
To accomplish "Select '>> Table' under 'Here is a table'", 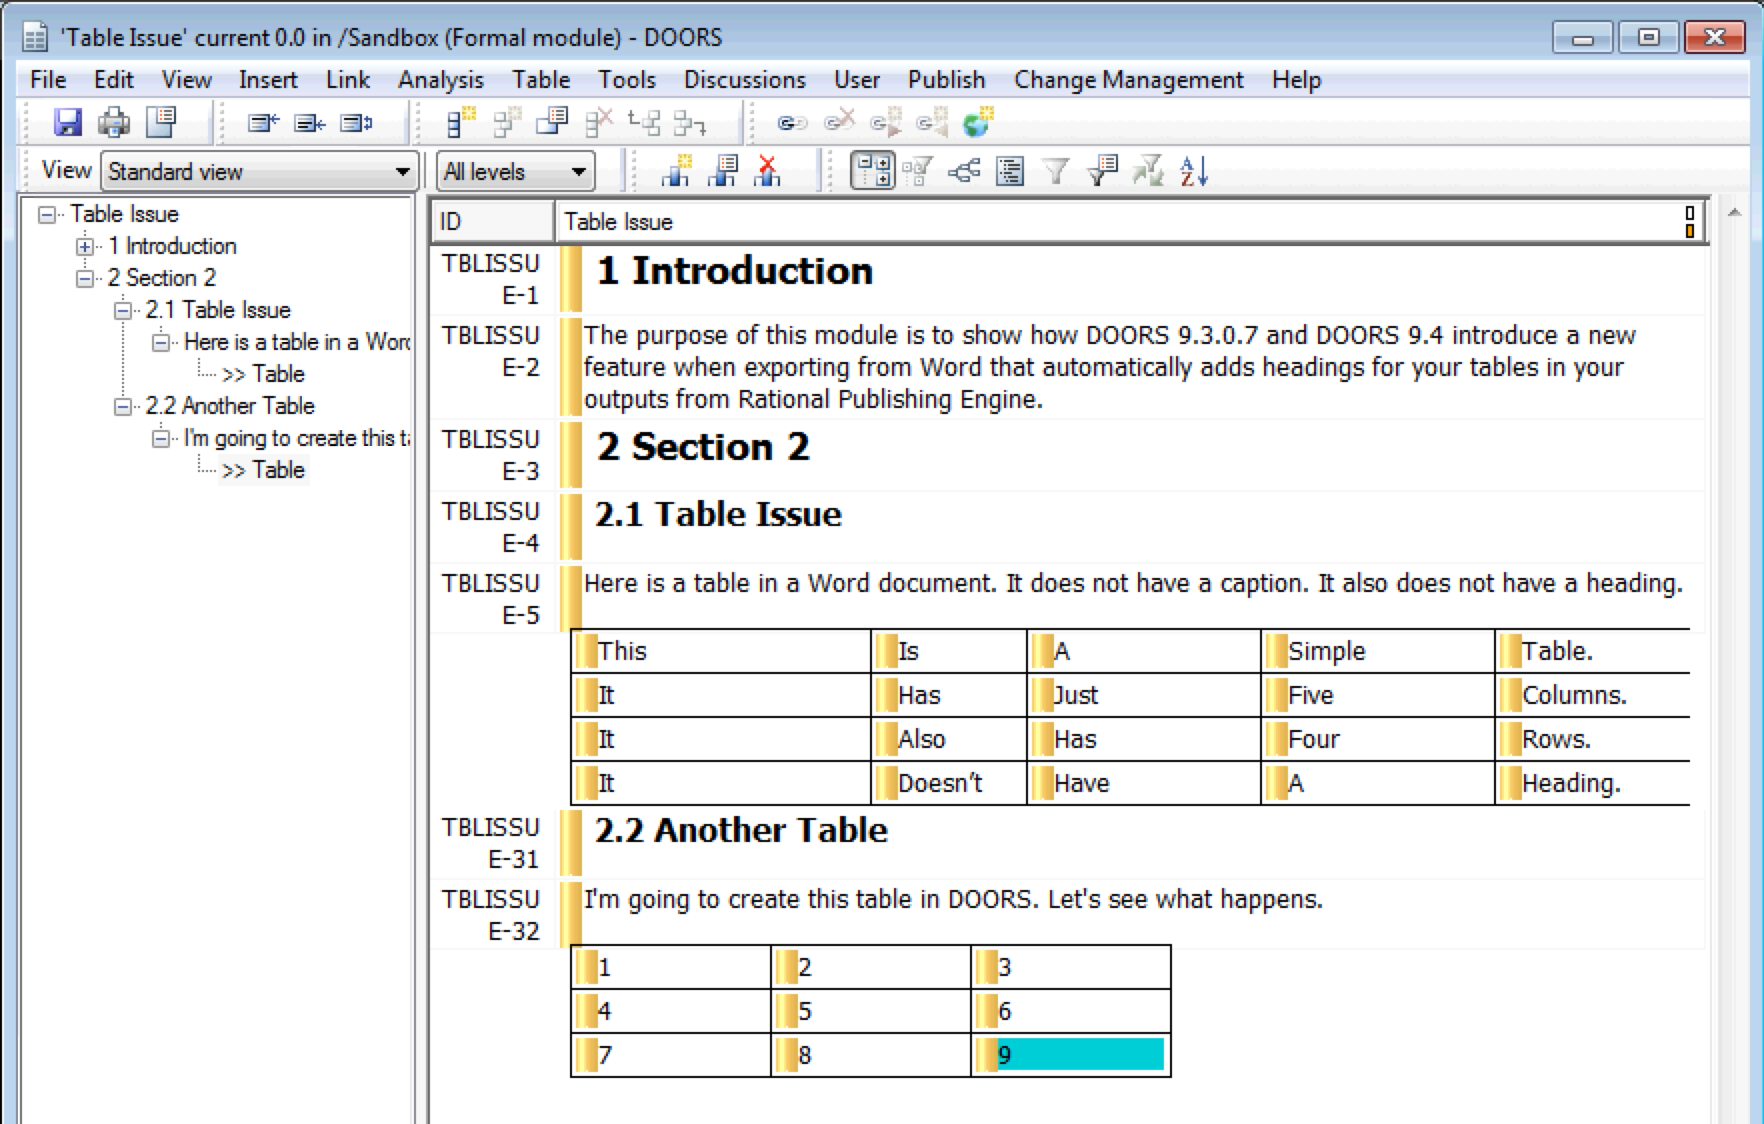I will click(x=263, y=374).
